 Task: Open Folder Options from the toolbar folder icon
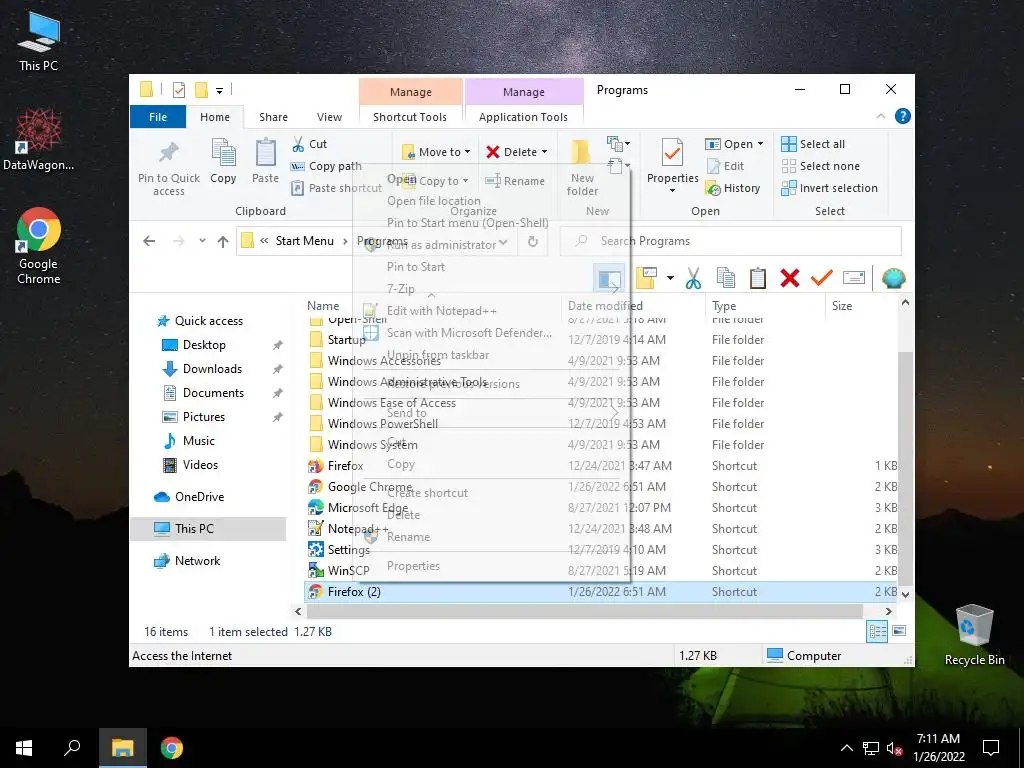tap(647, 278)
